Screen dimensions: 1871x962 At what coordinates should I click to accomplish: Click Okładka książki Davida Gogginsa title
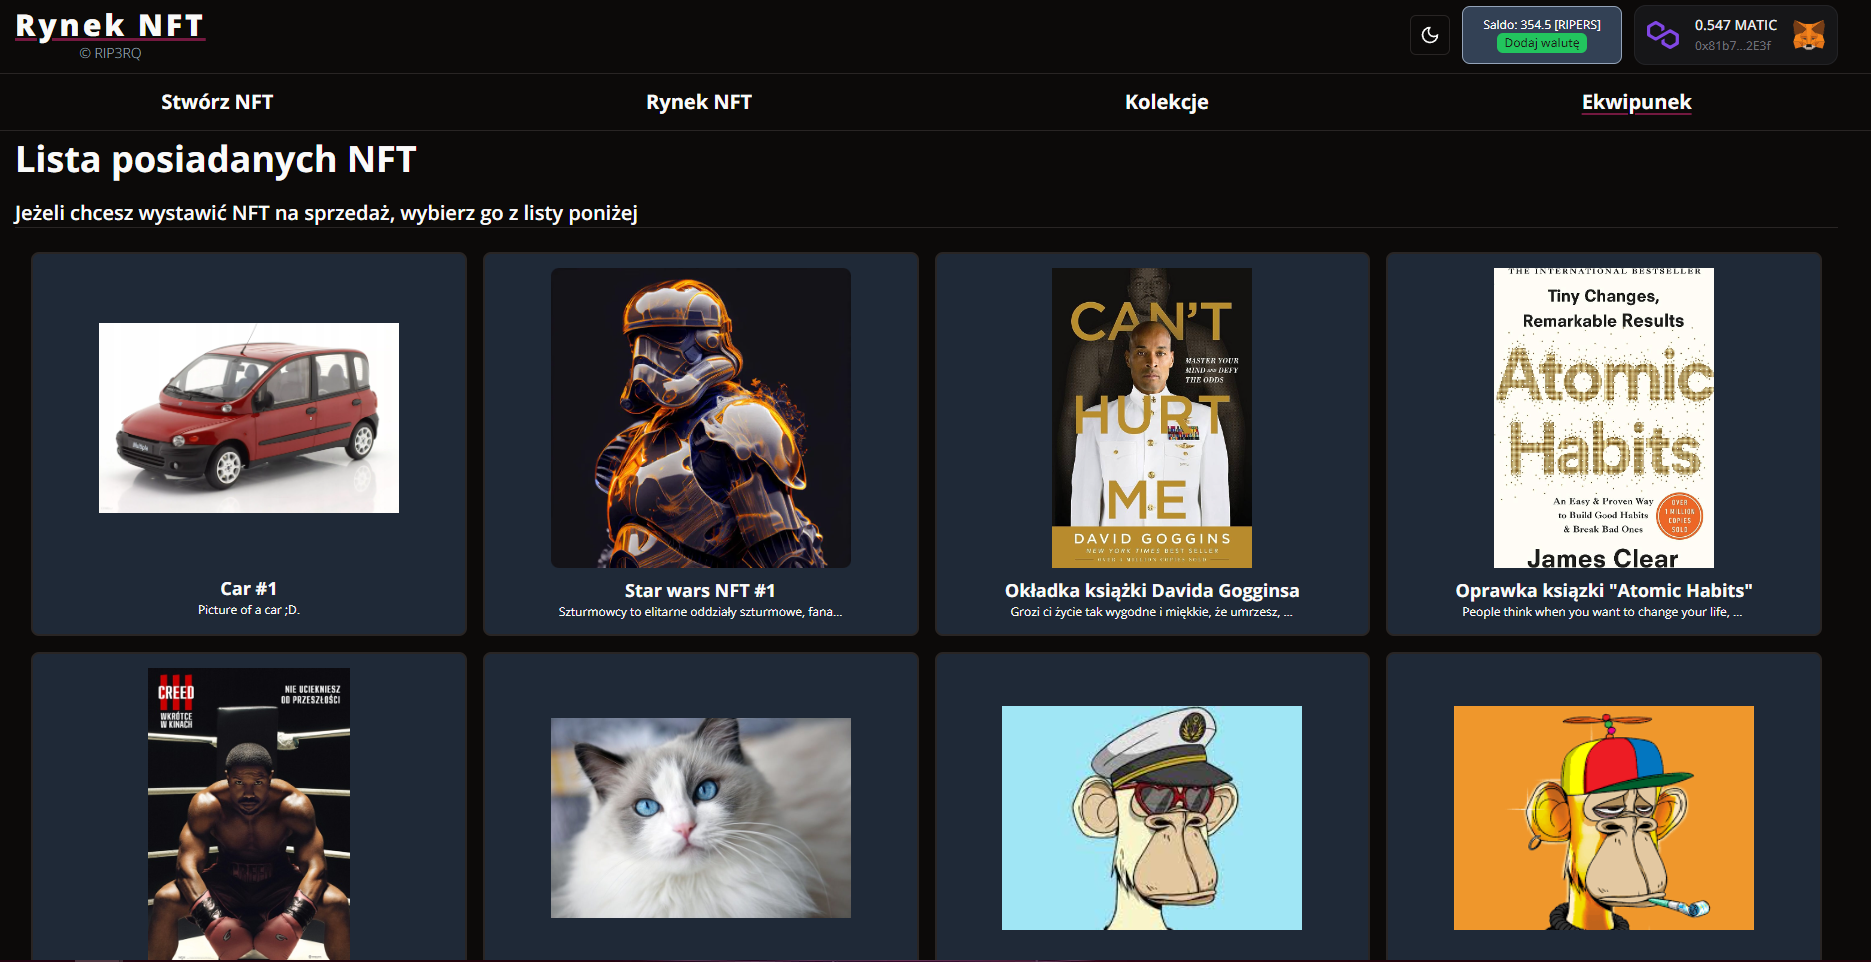pos(1152,591)
